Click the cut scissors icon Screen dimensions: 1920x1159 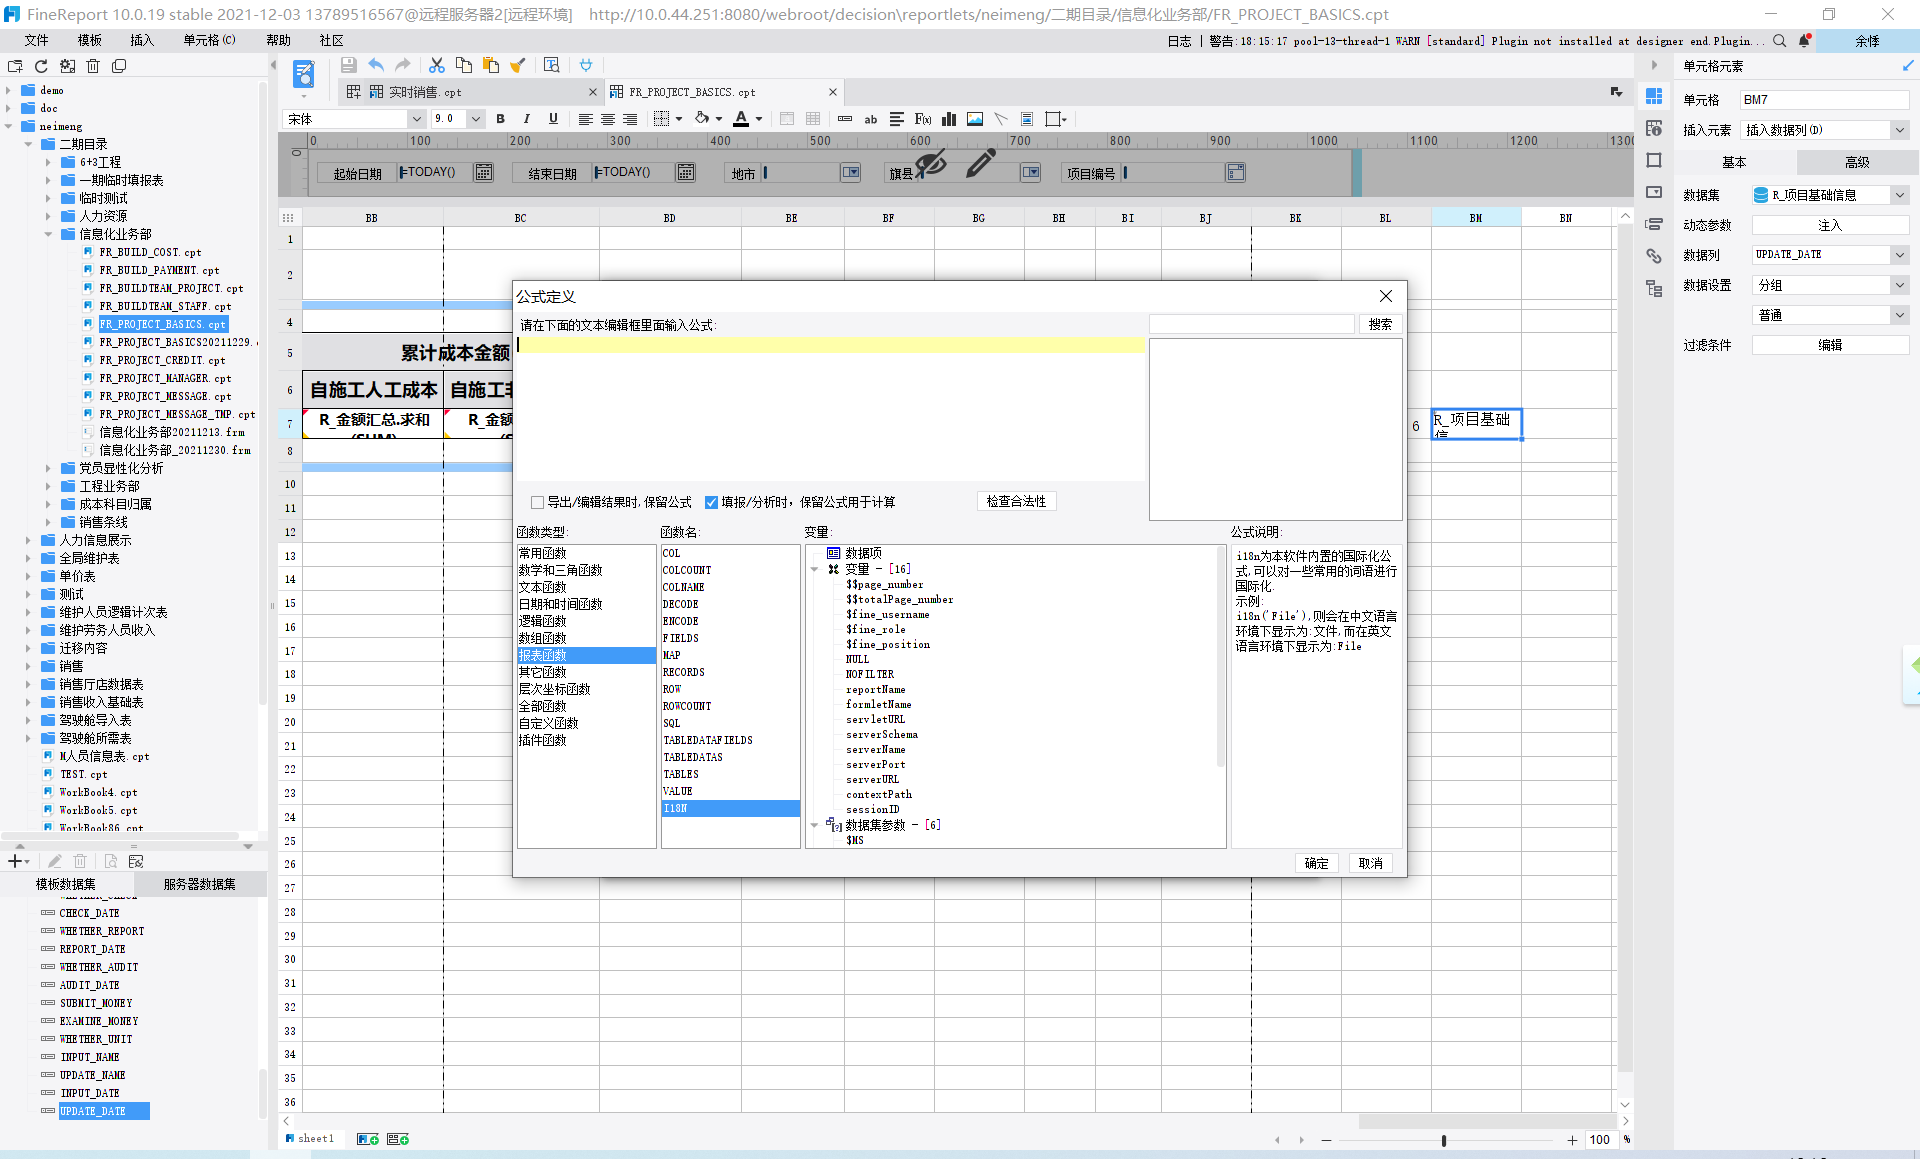[x=437, y=65]
